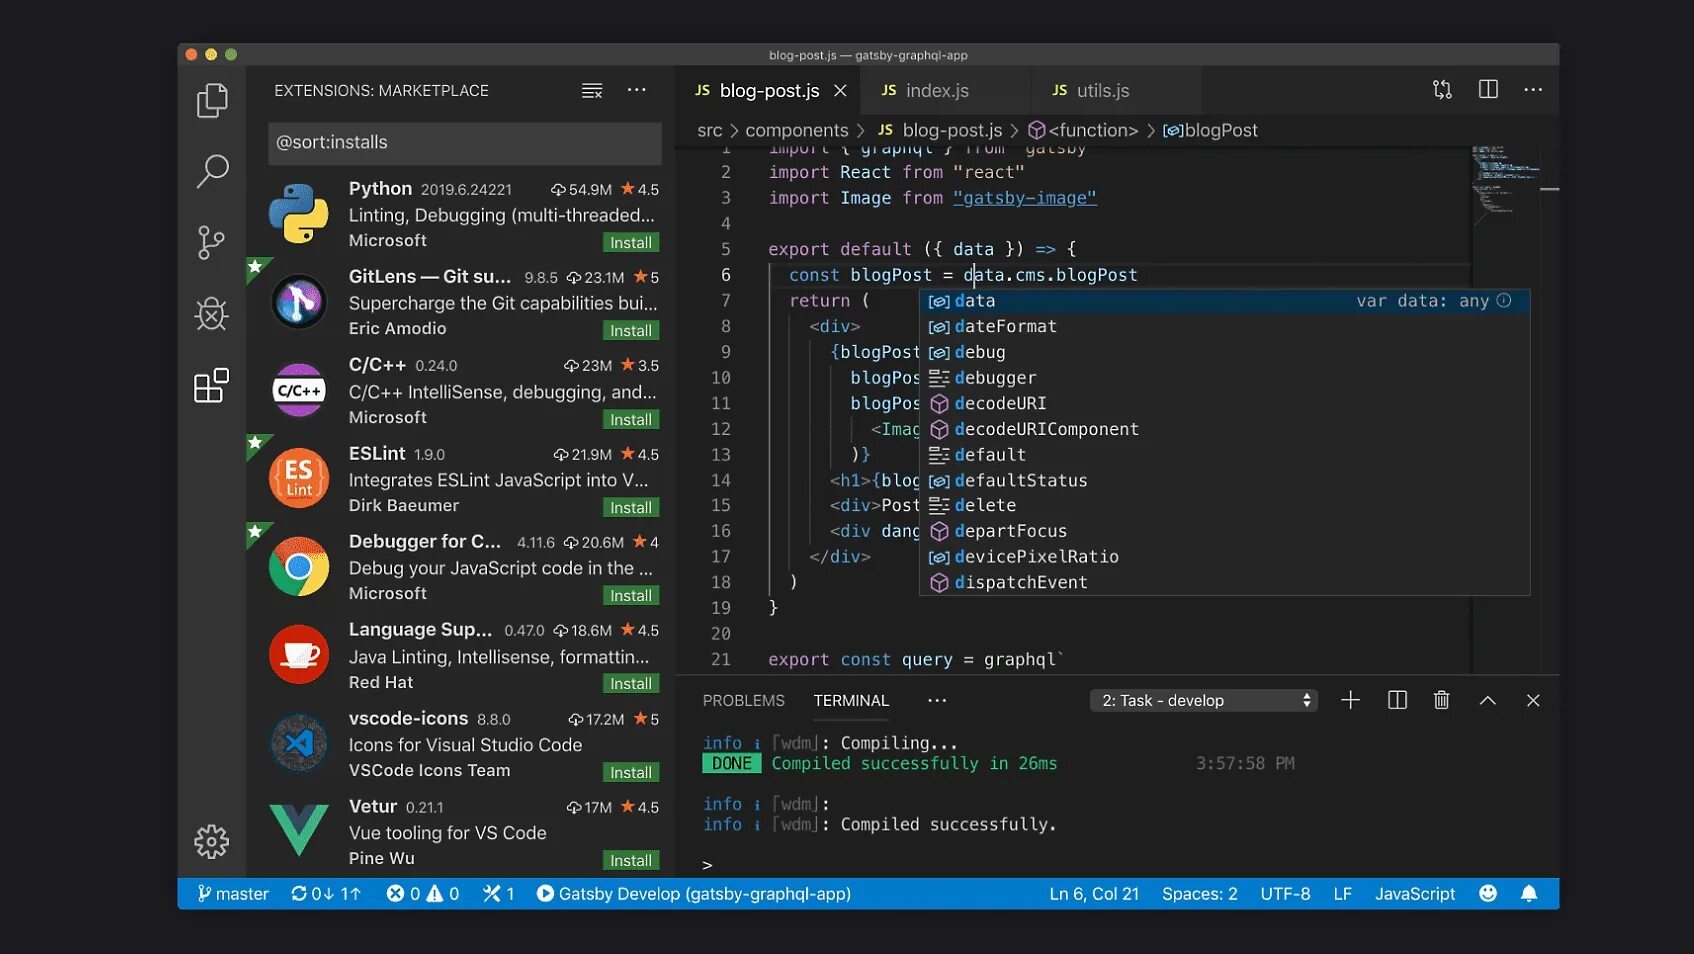Image resolution: width=1694 pixels, height=954 pixels.
Task: Show details for the data suggestion info icon
Action: [x=1504, y=300]
